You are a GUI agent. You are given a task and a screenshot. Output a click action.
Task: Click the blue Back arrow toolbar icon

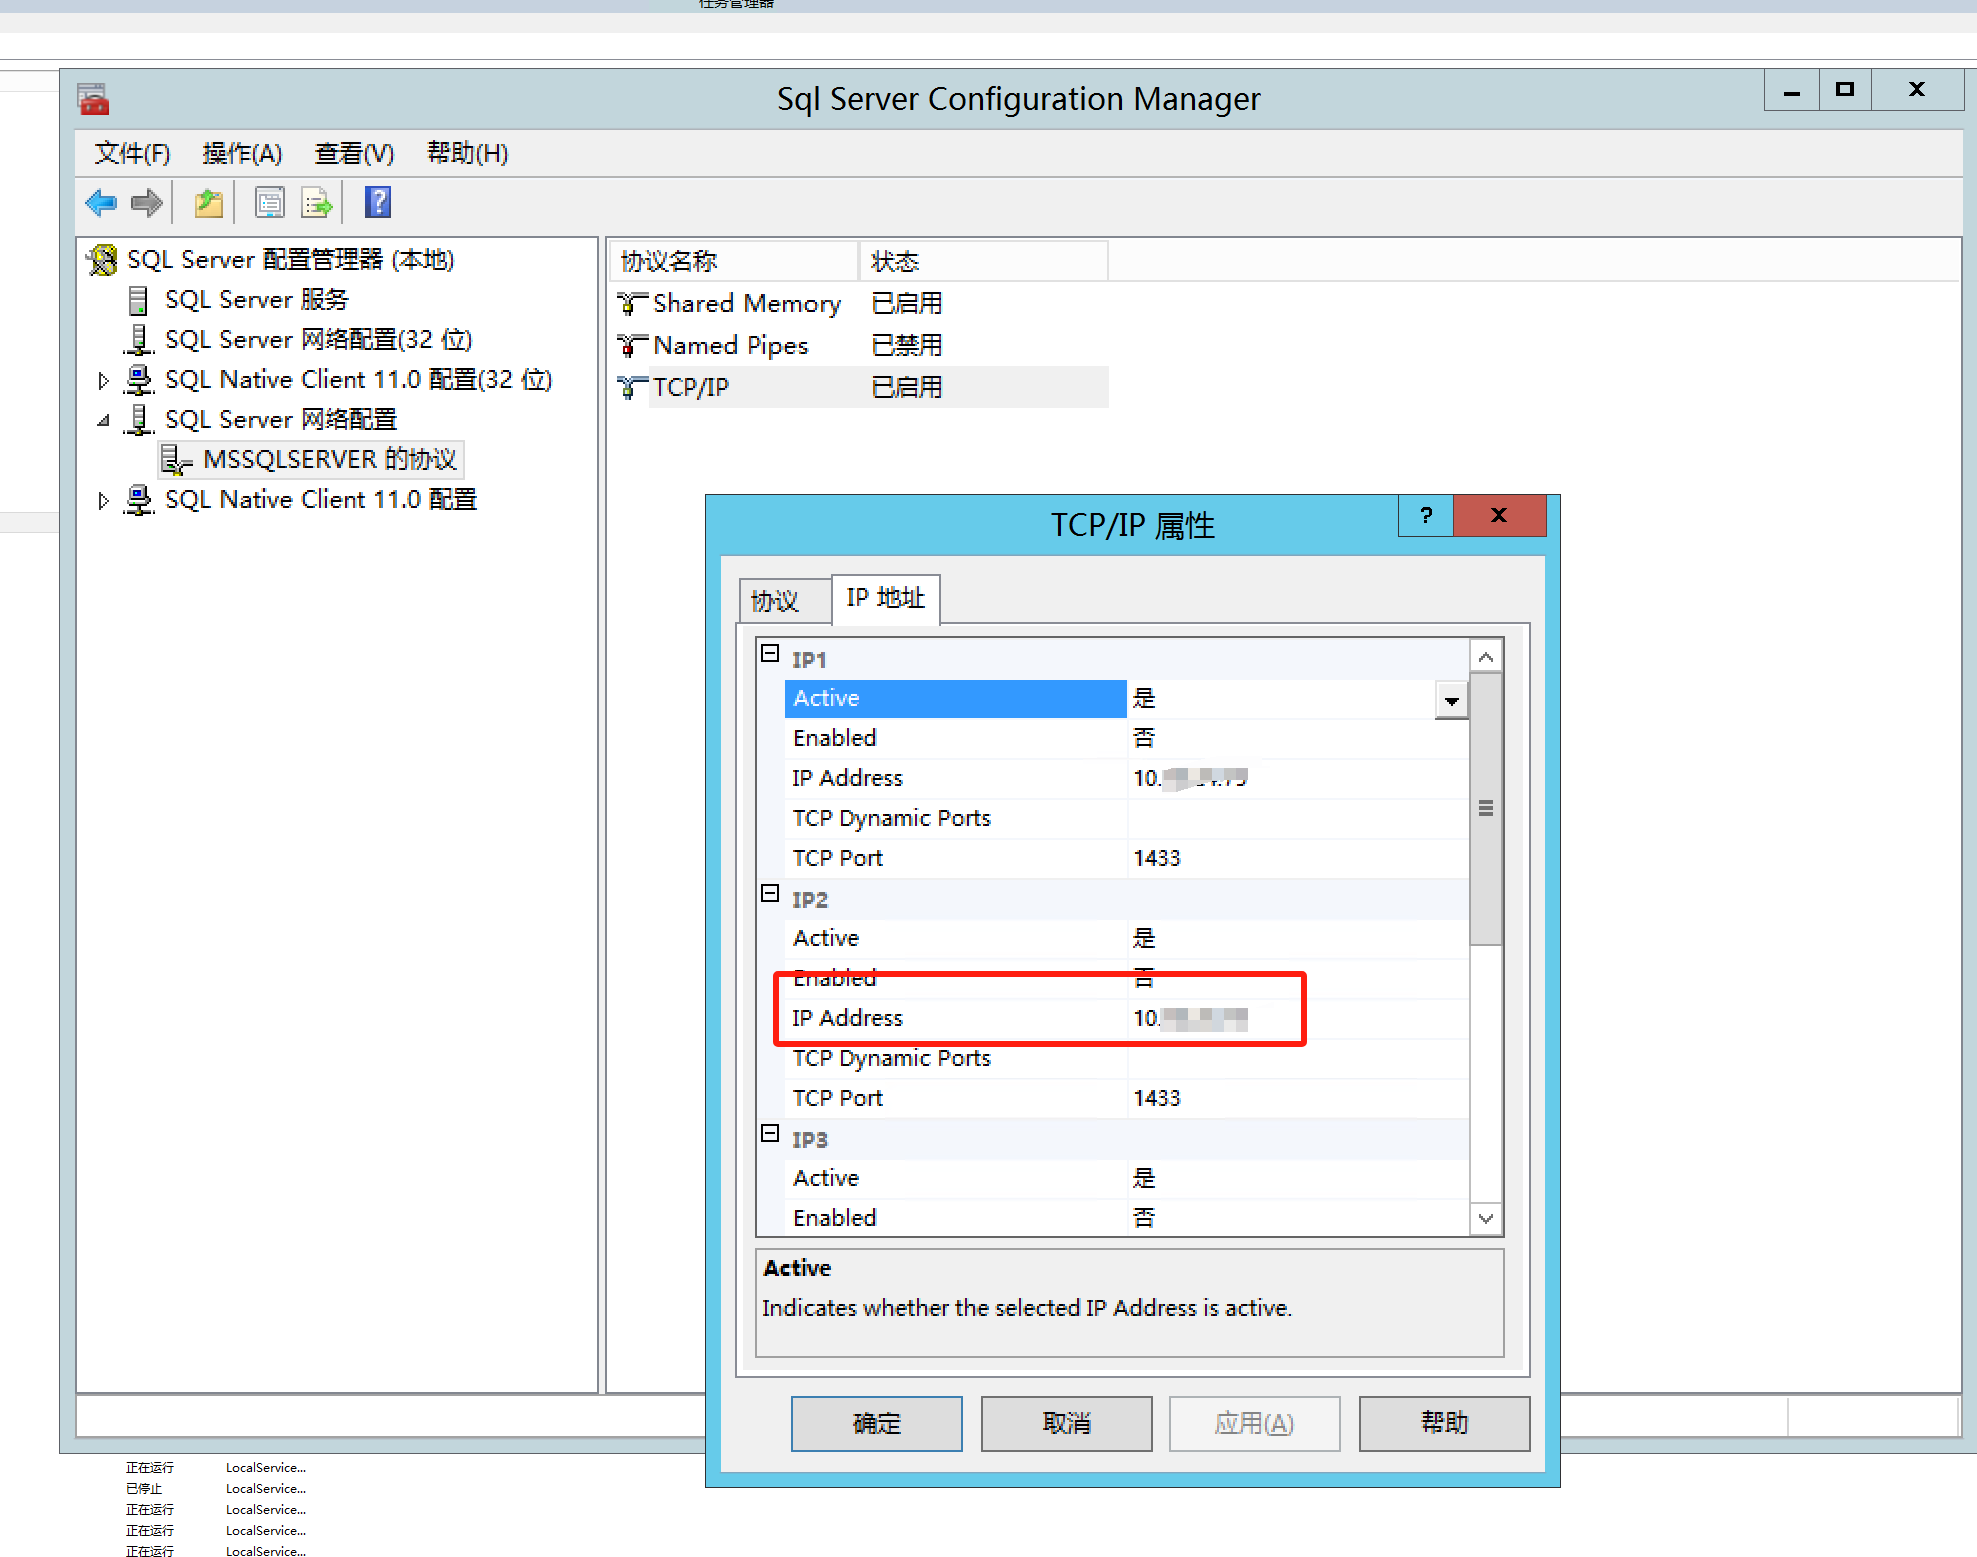click(x=101, y=203)
